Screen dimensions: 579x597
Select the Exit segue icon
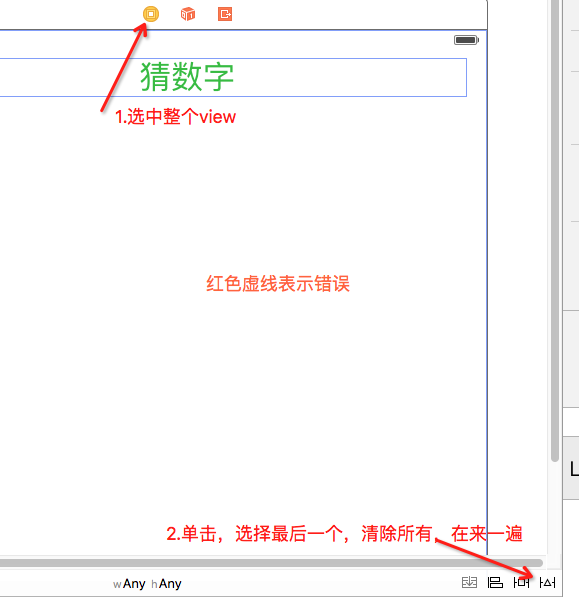point(225,14)
